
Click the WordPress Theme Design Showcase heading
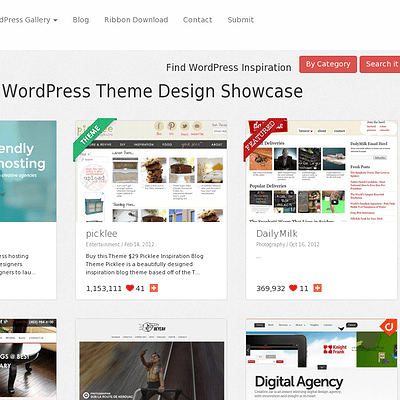pos(153,91)
